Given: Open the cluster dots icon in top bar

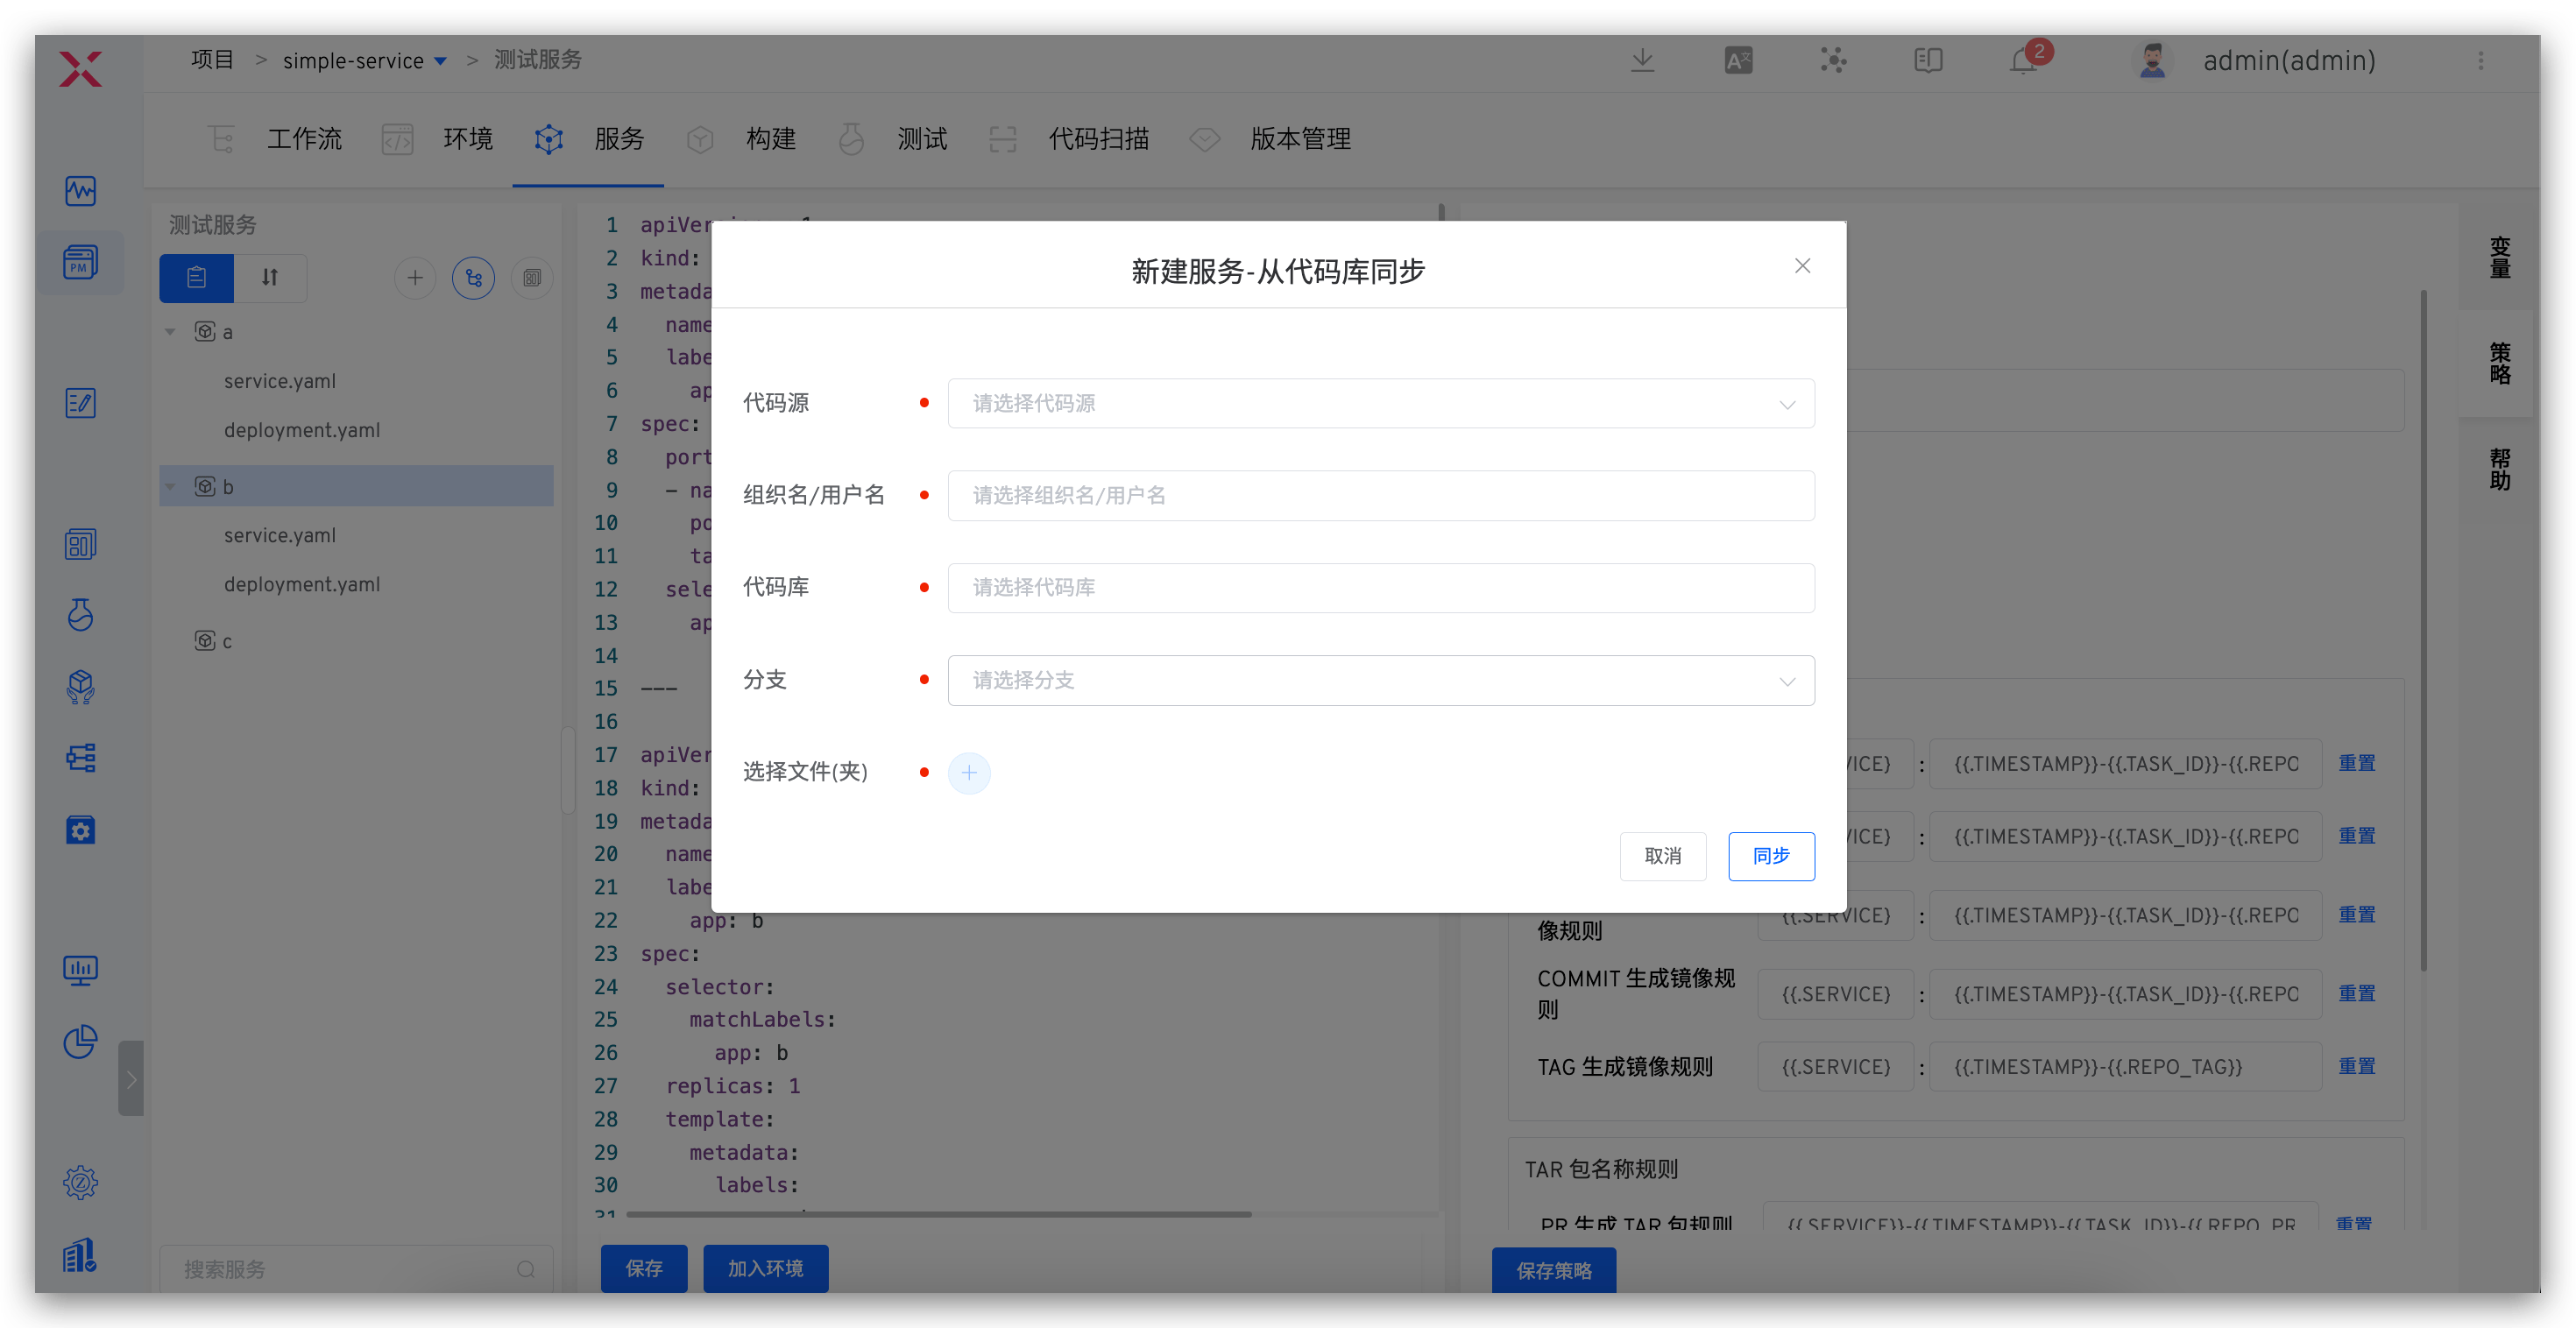Looking at the screenshot, I should (1833, 60).
